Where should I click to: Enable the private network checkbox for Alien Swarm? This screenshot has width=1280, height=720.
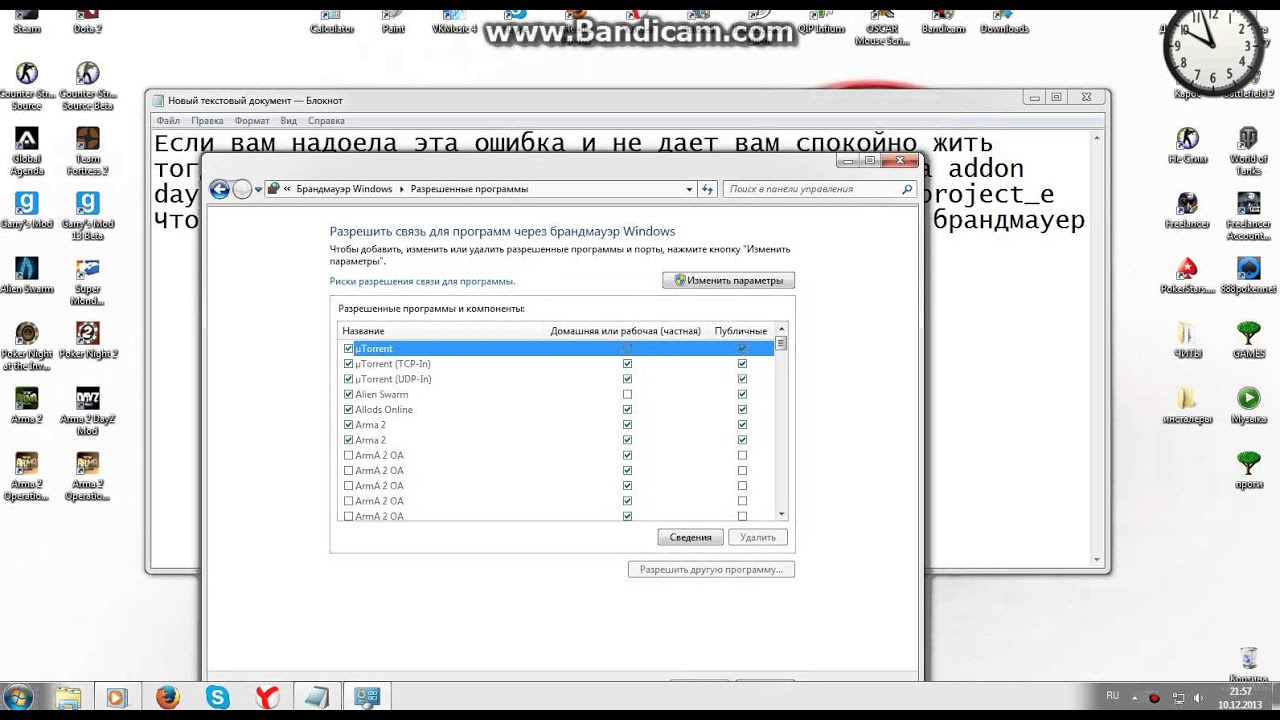tap(627, 394)
